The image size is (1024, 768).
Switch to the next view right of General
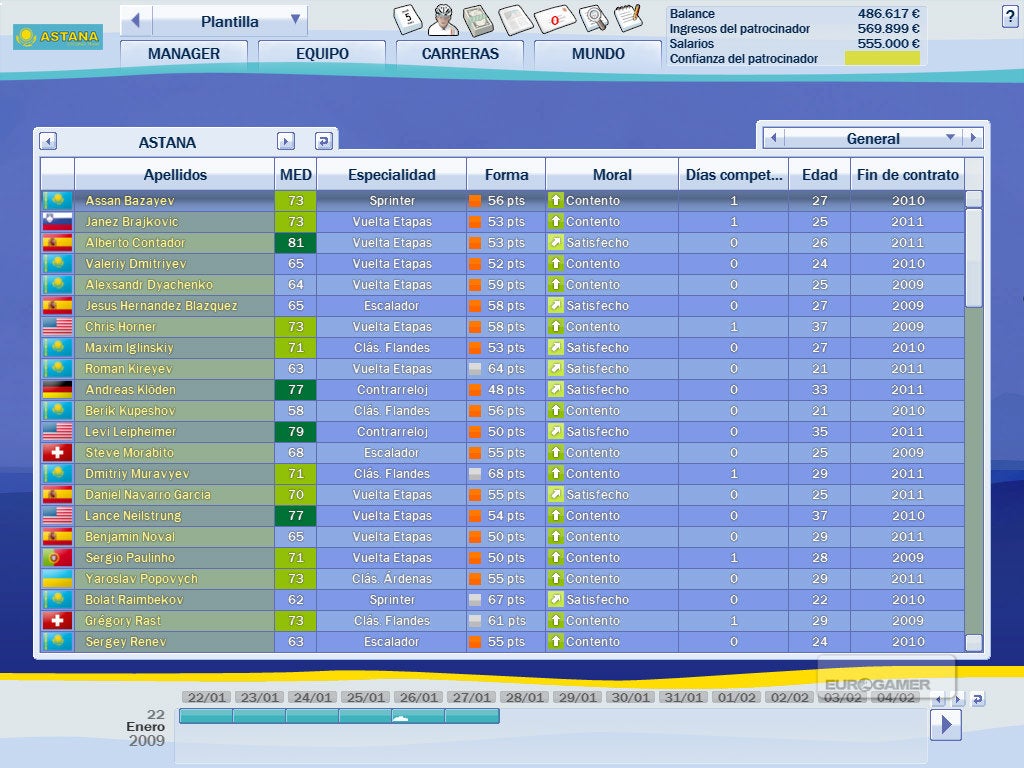(x=973, y=138)
